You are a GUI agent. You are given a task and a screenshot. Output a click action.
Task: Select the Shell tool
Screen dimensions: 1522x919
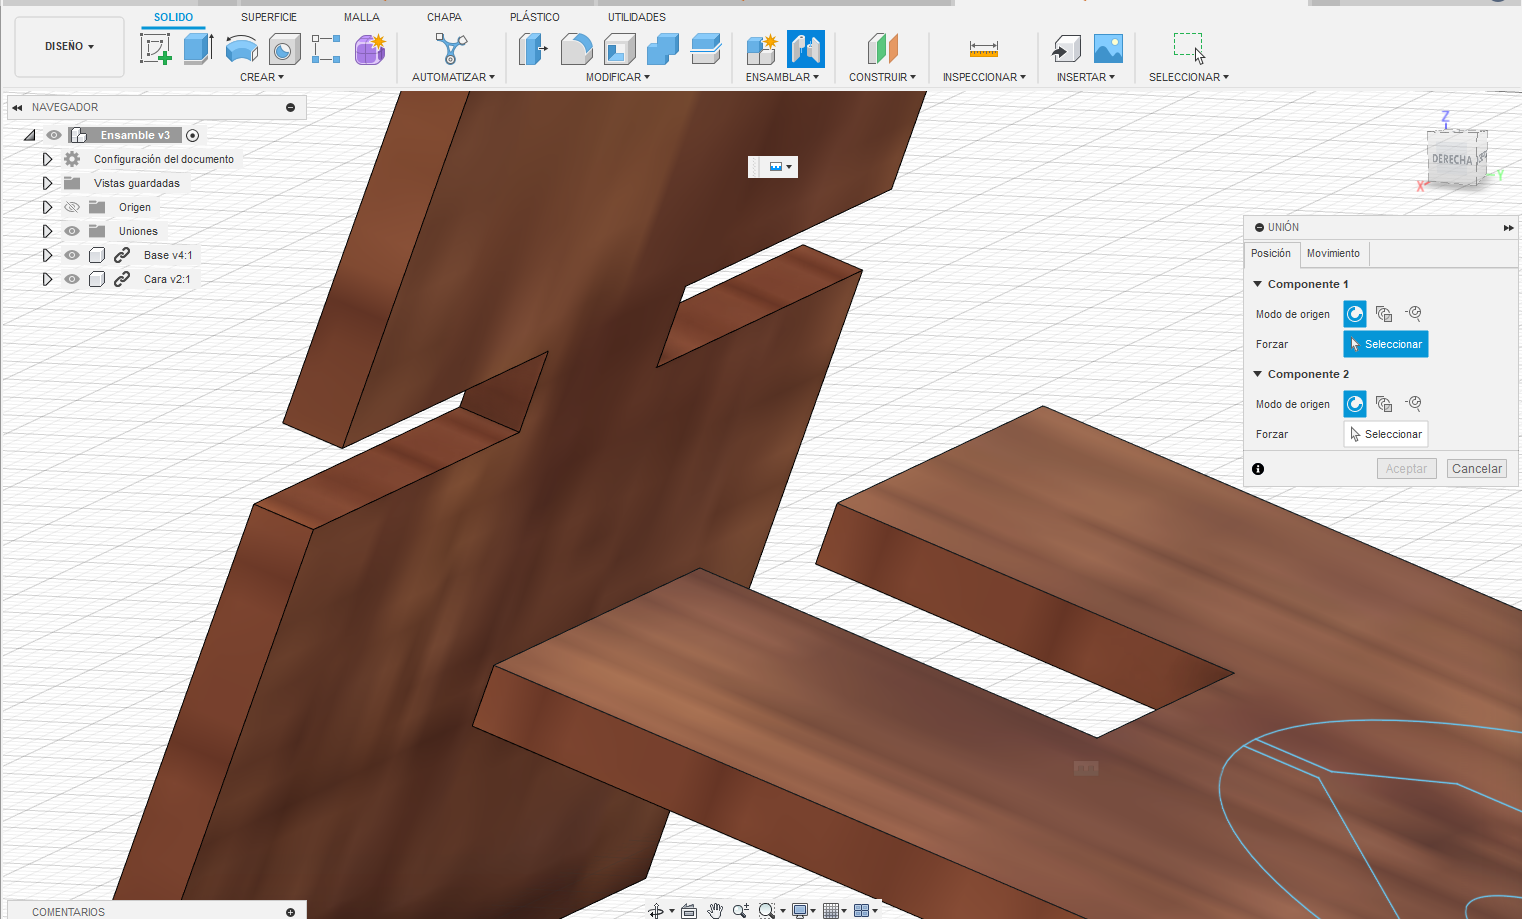(620, 48)
